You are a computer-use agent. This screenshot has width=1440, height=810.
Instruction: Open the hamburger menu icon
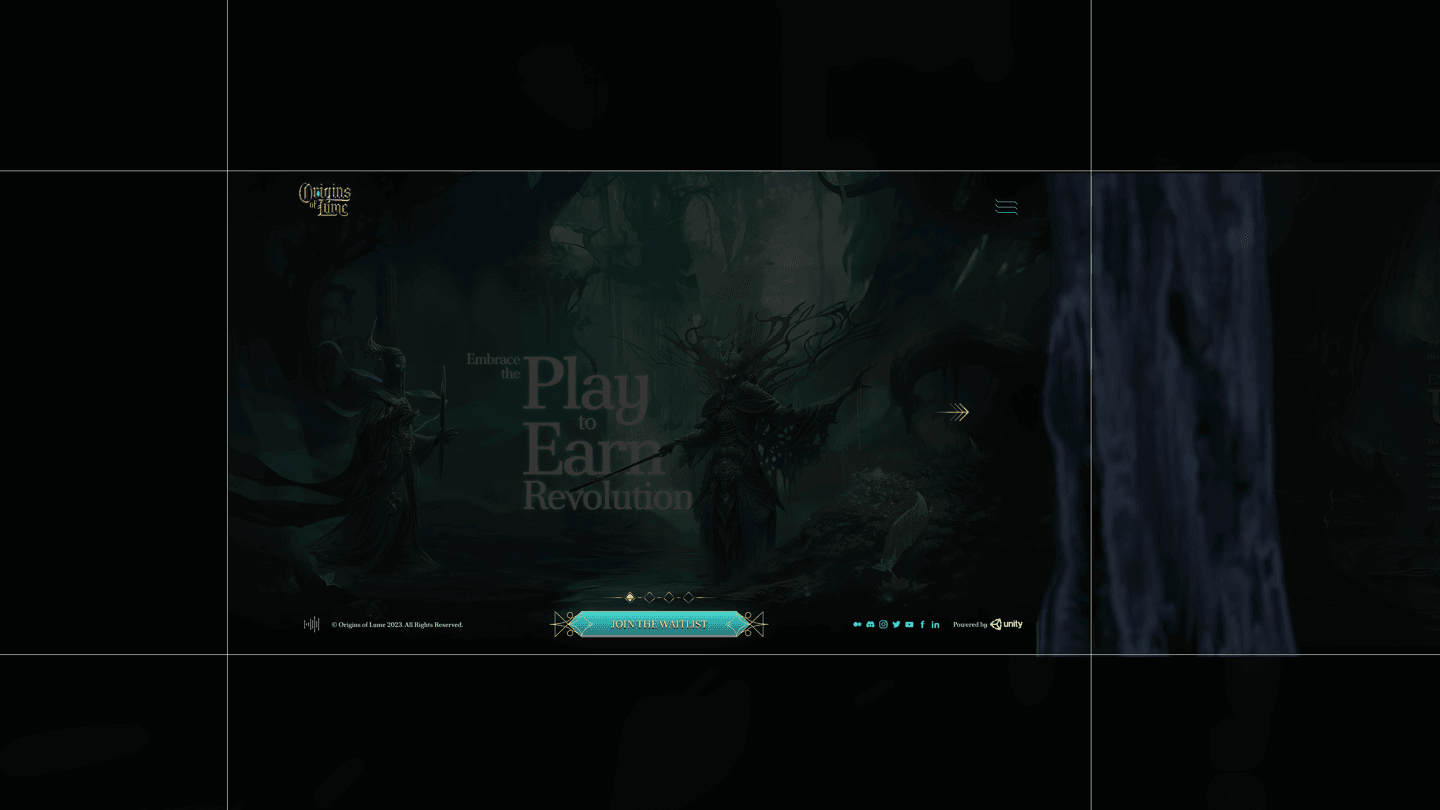1006,207
